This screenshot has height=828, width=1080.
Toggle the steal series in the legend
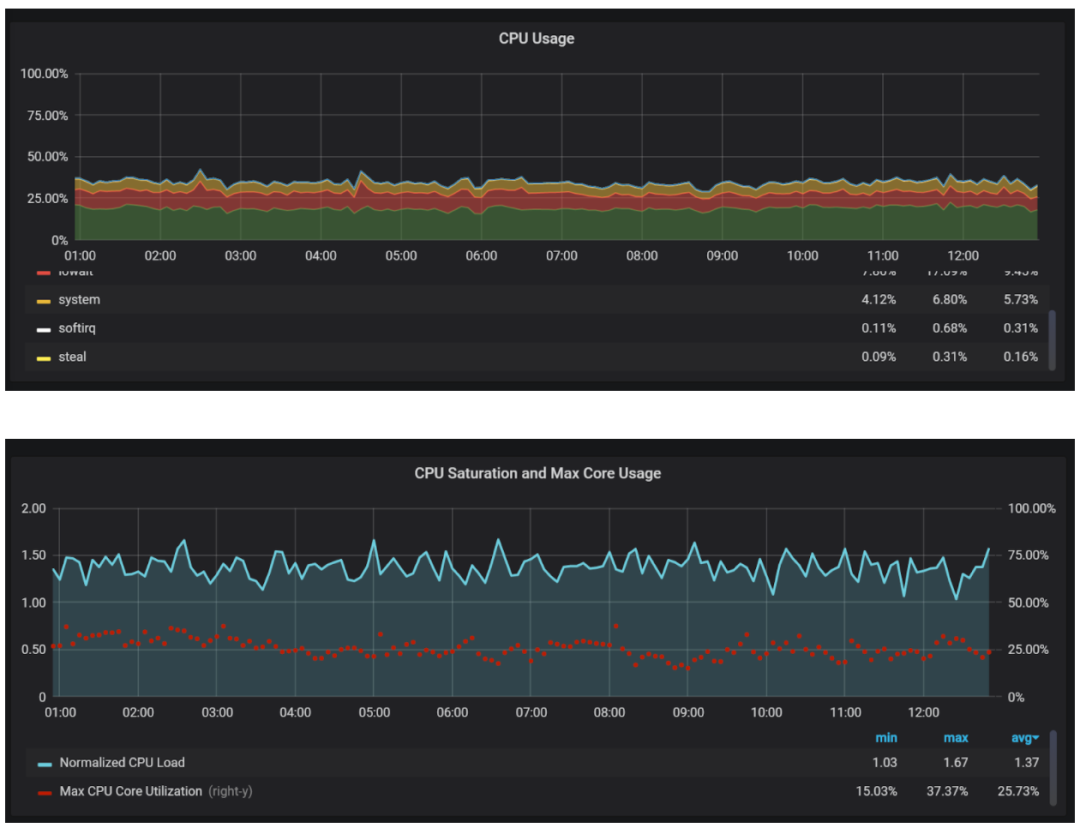pyautogui.click(x=72, y=357)
